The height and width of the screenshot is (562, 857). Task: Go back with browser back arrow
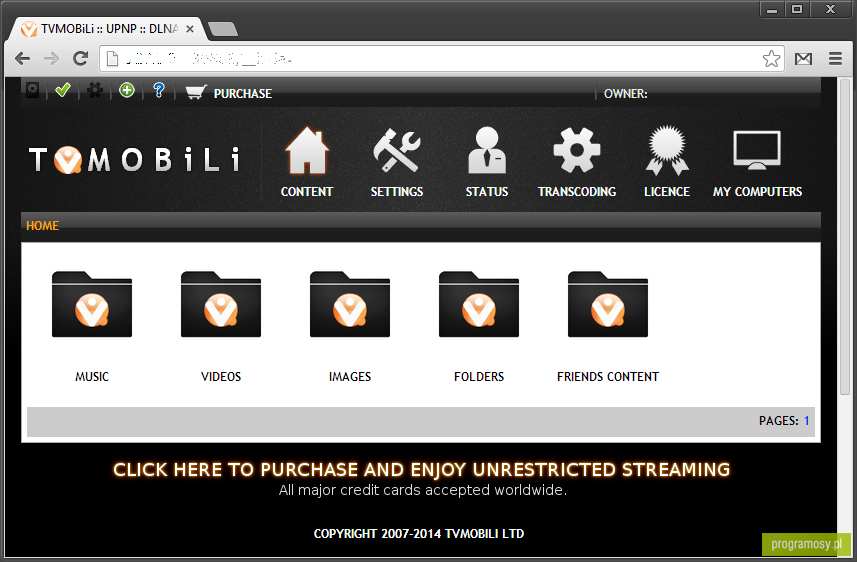click(22, 58)
